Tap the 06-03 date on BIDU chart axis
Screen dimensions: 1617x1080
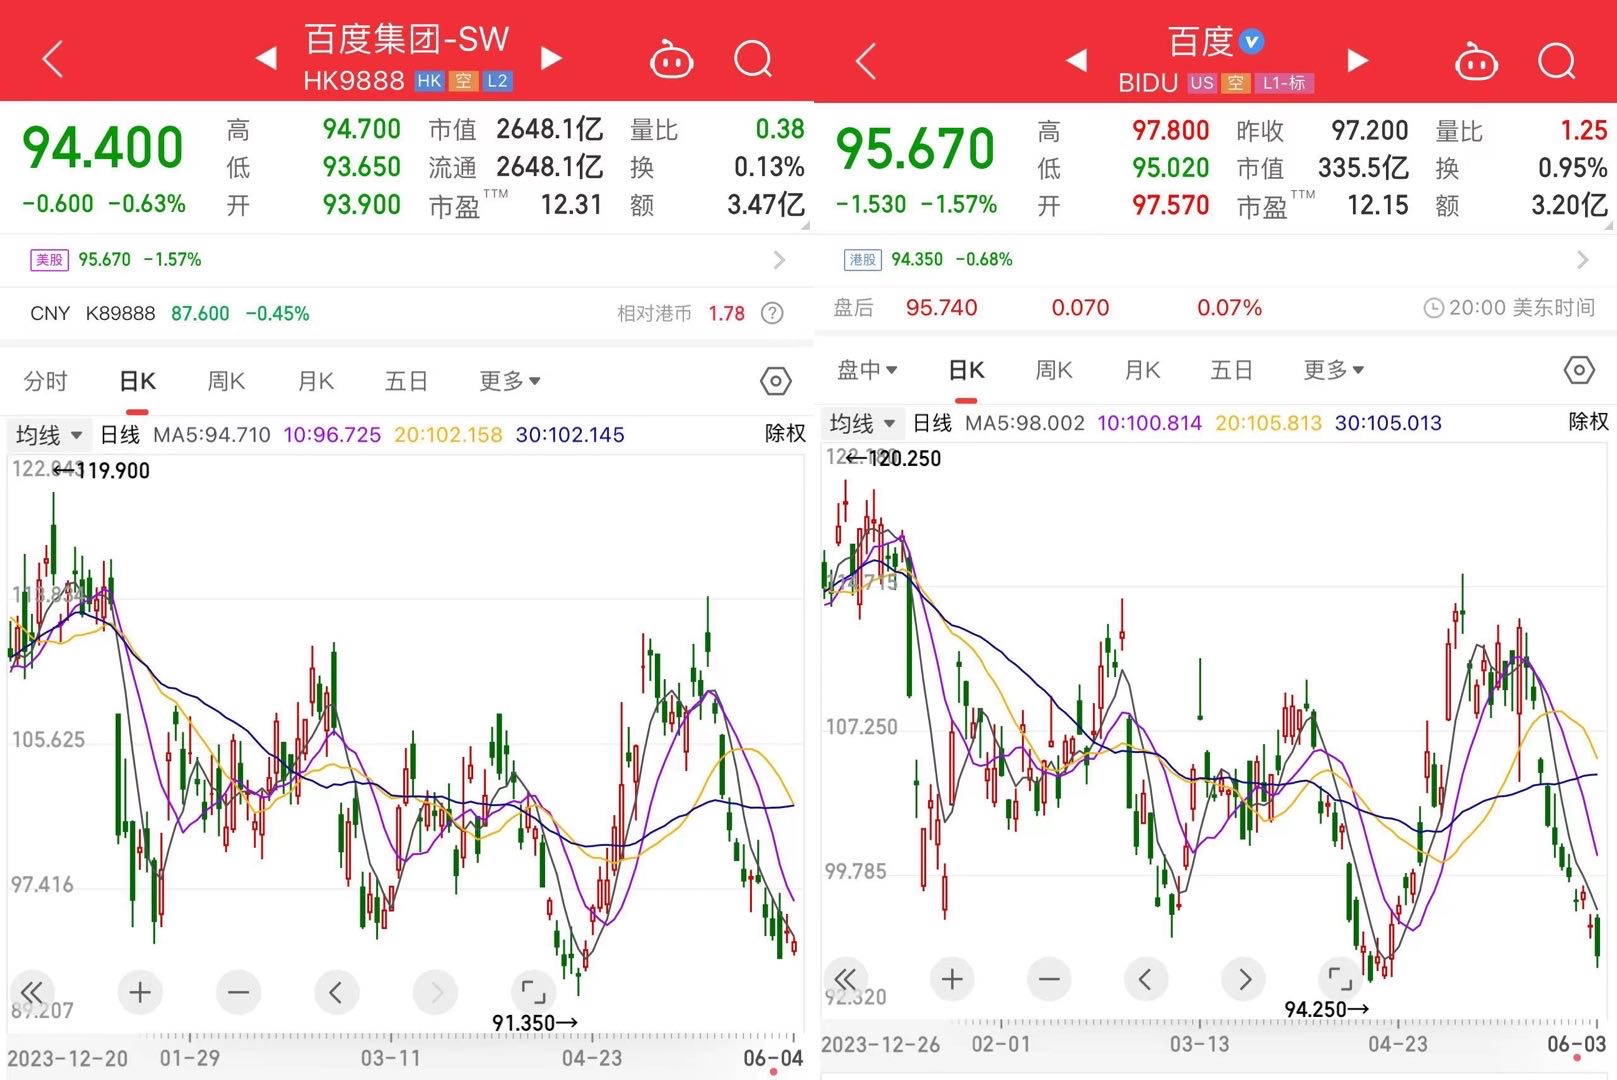pos(1576,1044)
